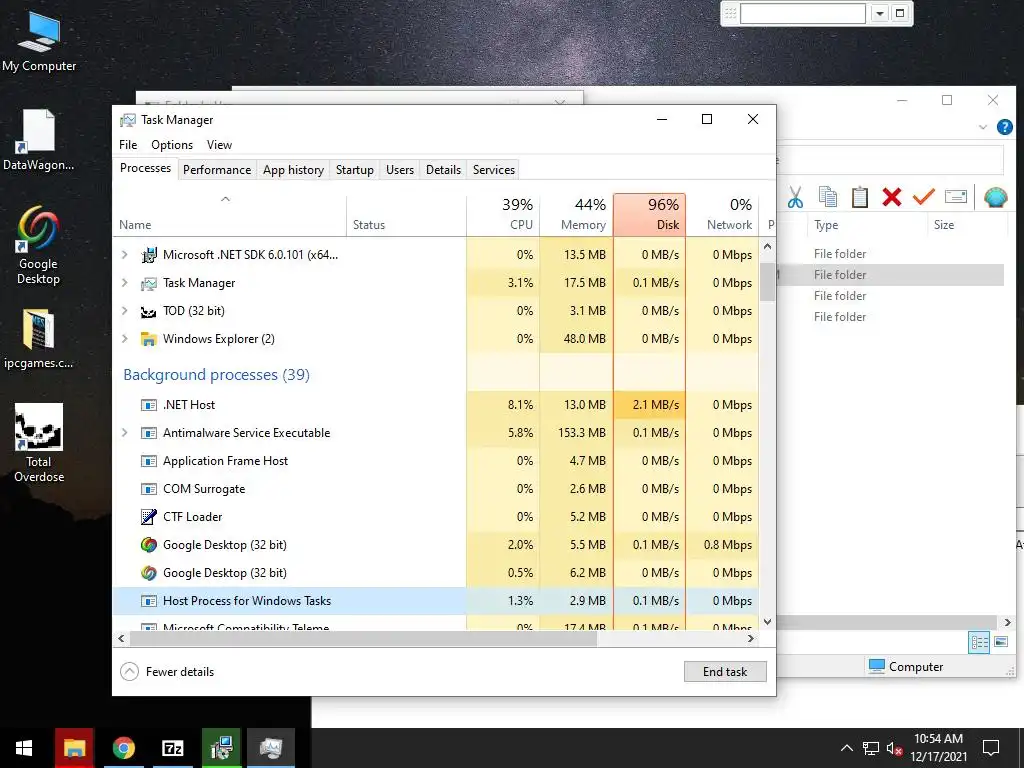Viewport: 1024px width, 768px height.
Task: Open the Windows Start button
Action: pyautogui.click(x=24, y=748)
